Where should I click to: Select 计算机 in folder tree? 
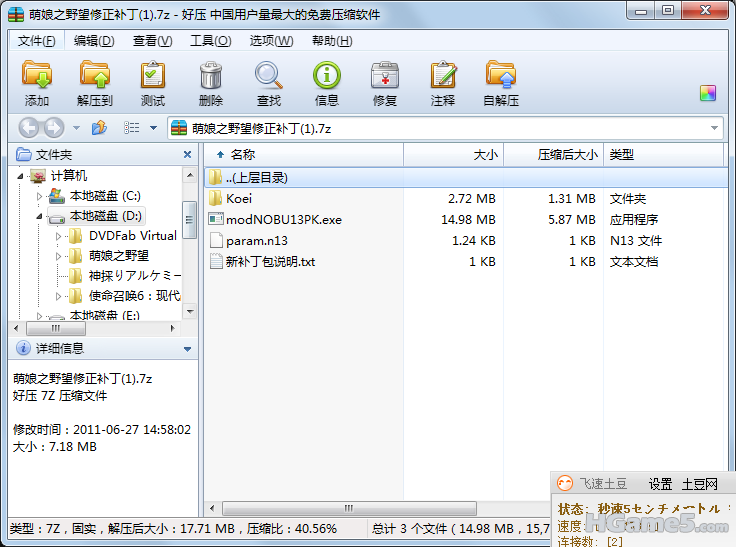click(69, 176)
